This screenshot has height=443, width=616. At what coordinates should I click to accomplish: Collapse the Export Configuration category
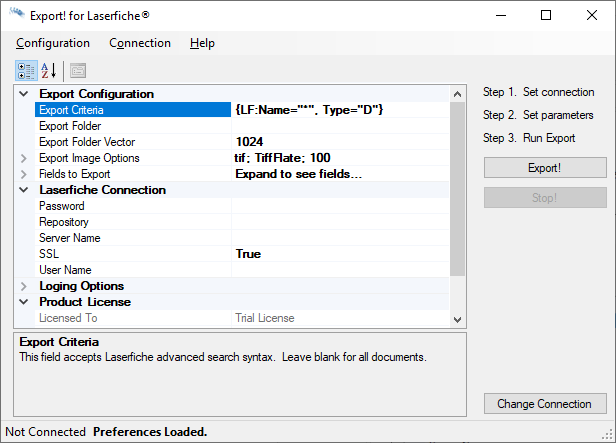(x=24, y=94)
